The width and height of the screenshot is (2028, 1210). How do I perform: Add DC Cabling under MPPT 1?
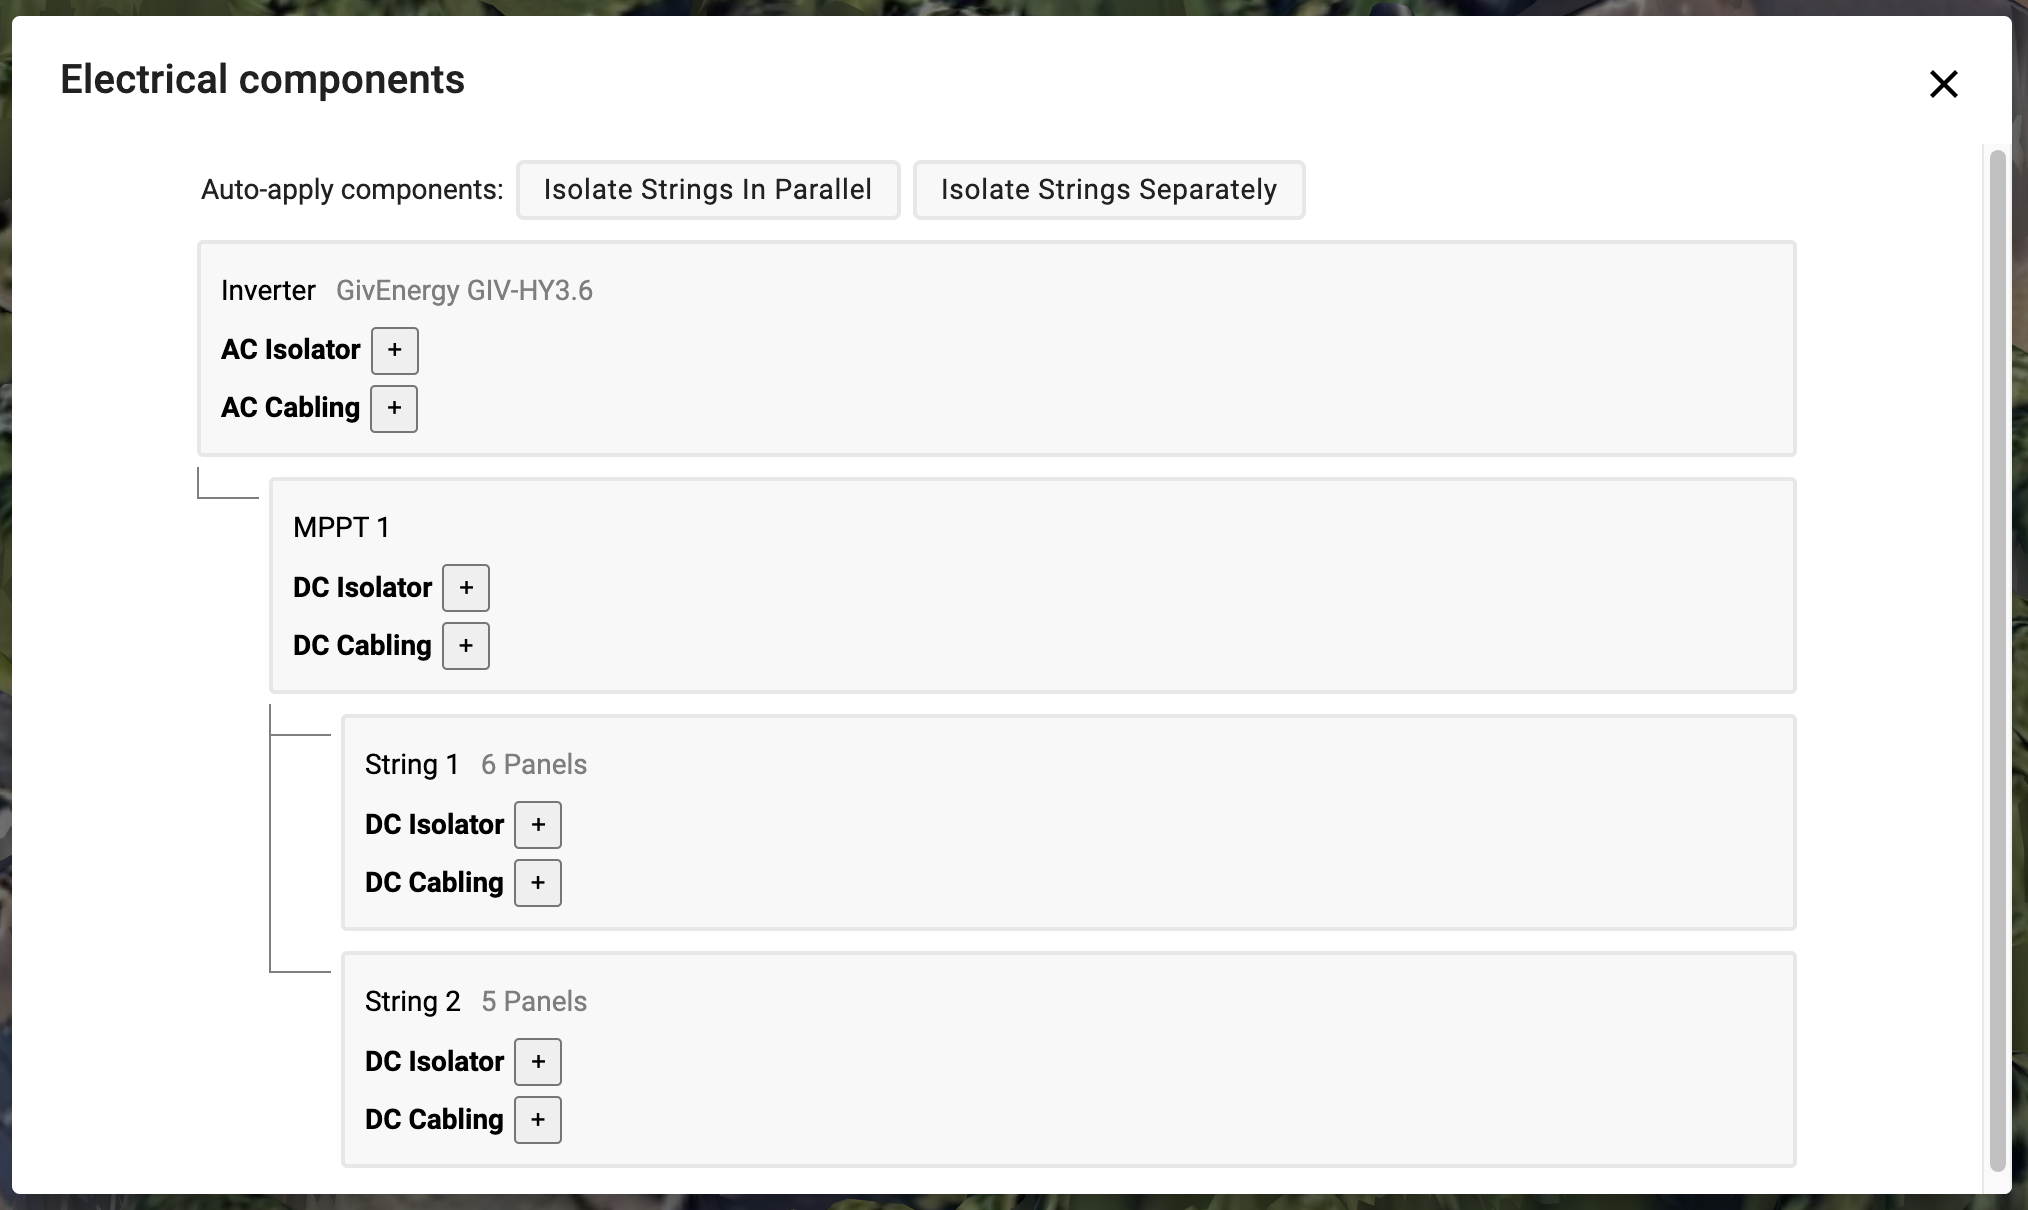(466, 645)
